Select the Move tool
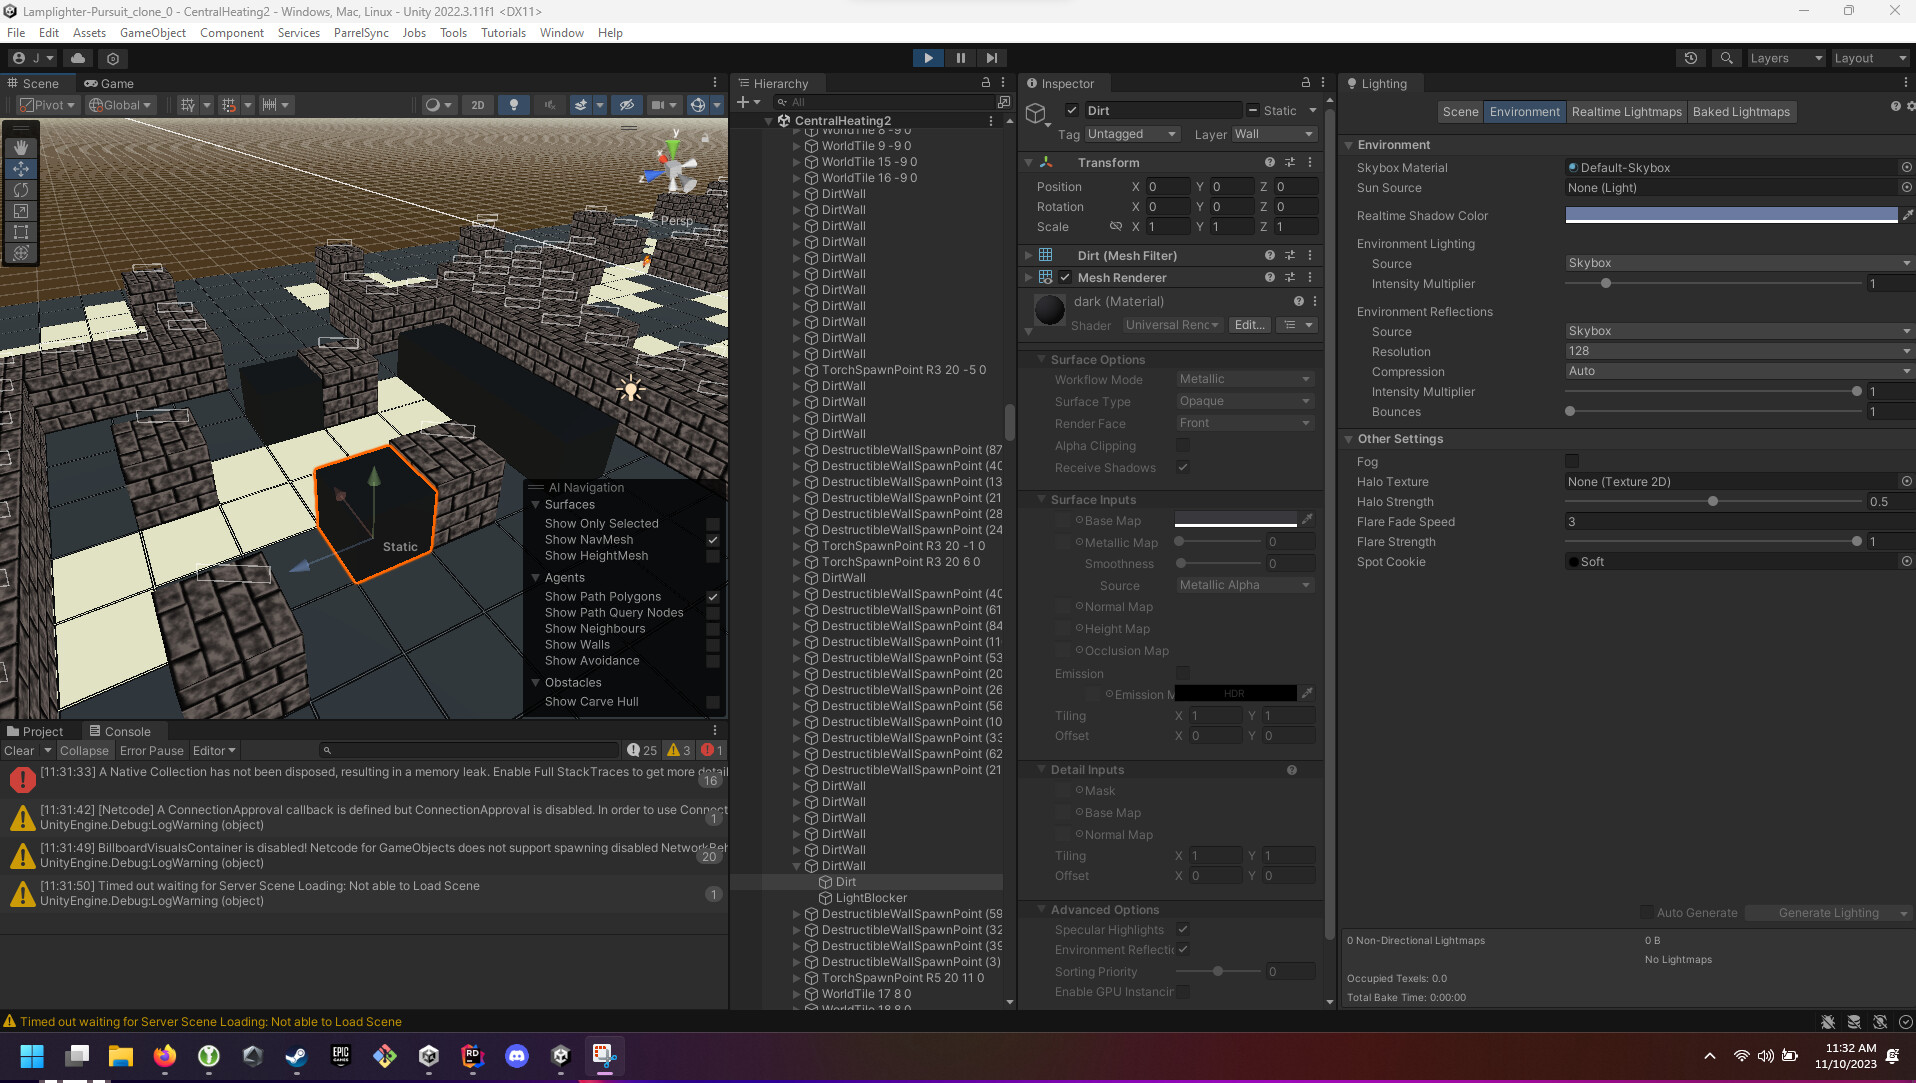Image resolution: width=1916 pixels, height=1083 pixels. pyautogui.click(x=20, y=169)
